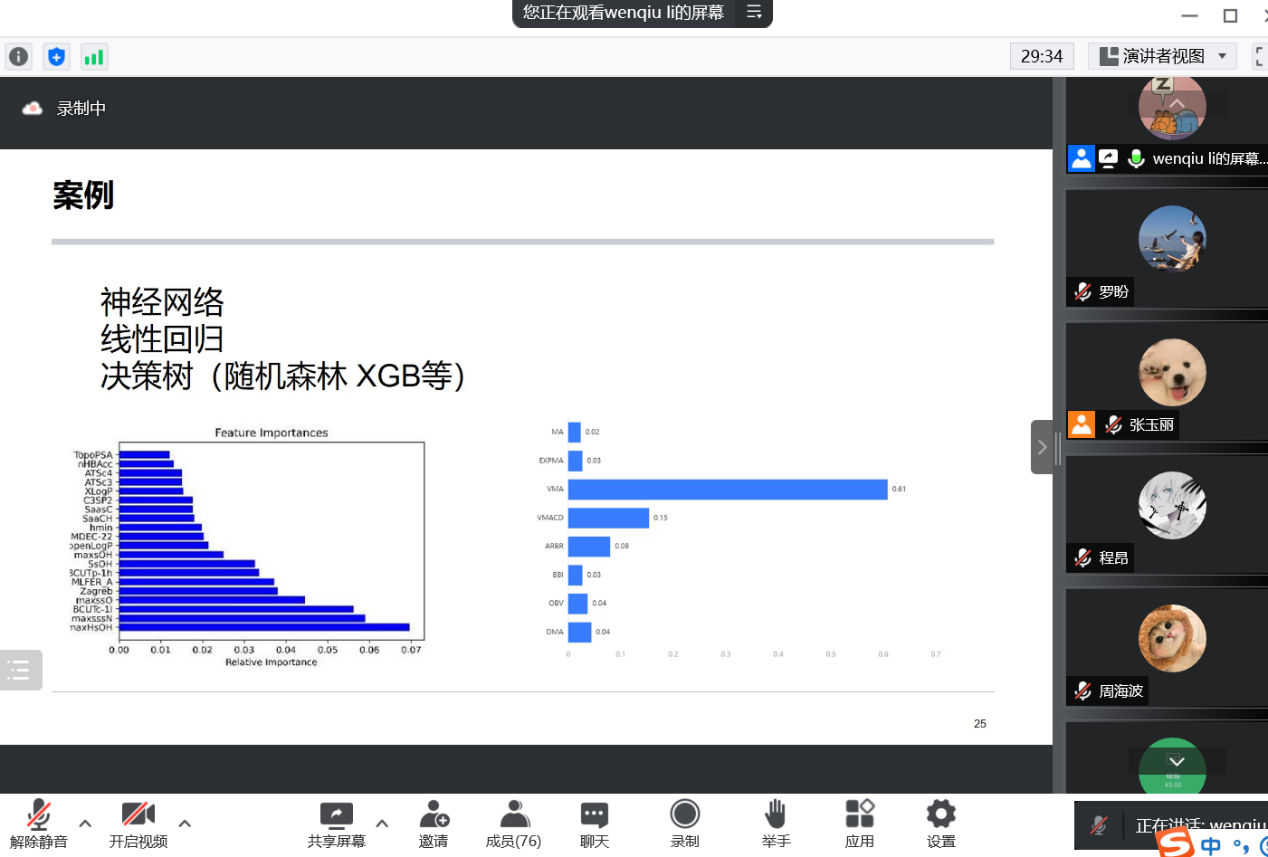Collapse the participant video side panel
1268x857 pixels.
click(1041, 447)
